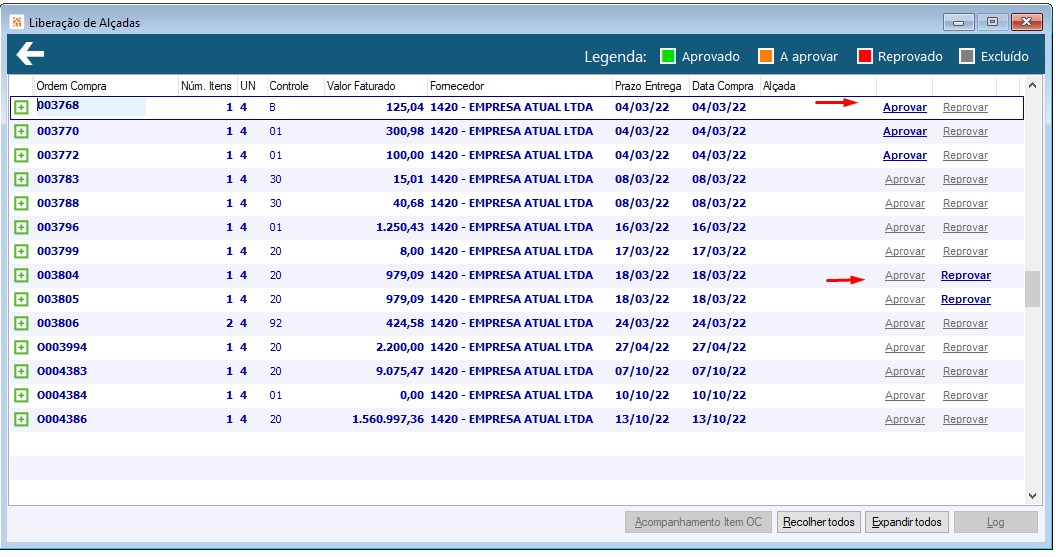Viewport: 1056px width, 557px height.
Task: Select value 424,58 cell
Action: click(405, 323)
